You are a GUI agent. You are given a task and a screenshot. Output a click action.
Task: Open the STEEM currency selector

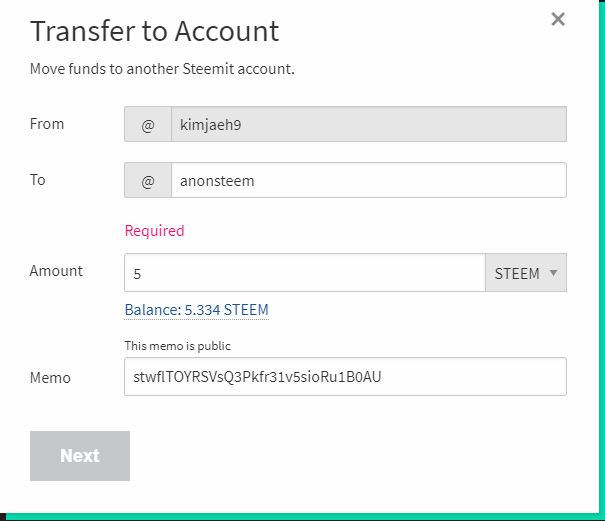pos(525,273)
